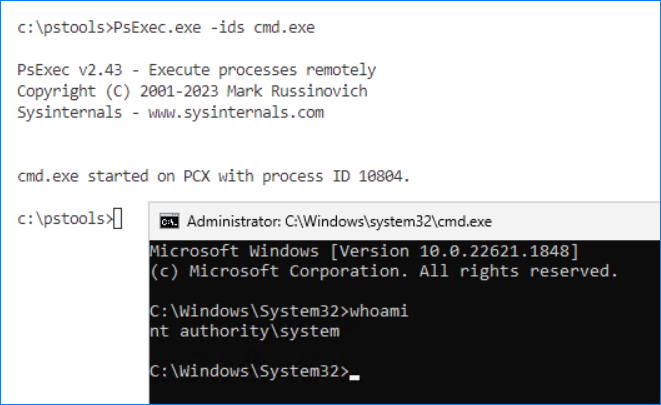
Task: Click the Mark Russinovich name
Action: [x=297, y=91]
